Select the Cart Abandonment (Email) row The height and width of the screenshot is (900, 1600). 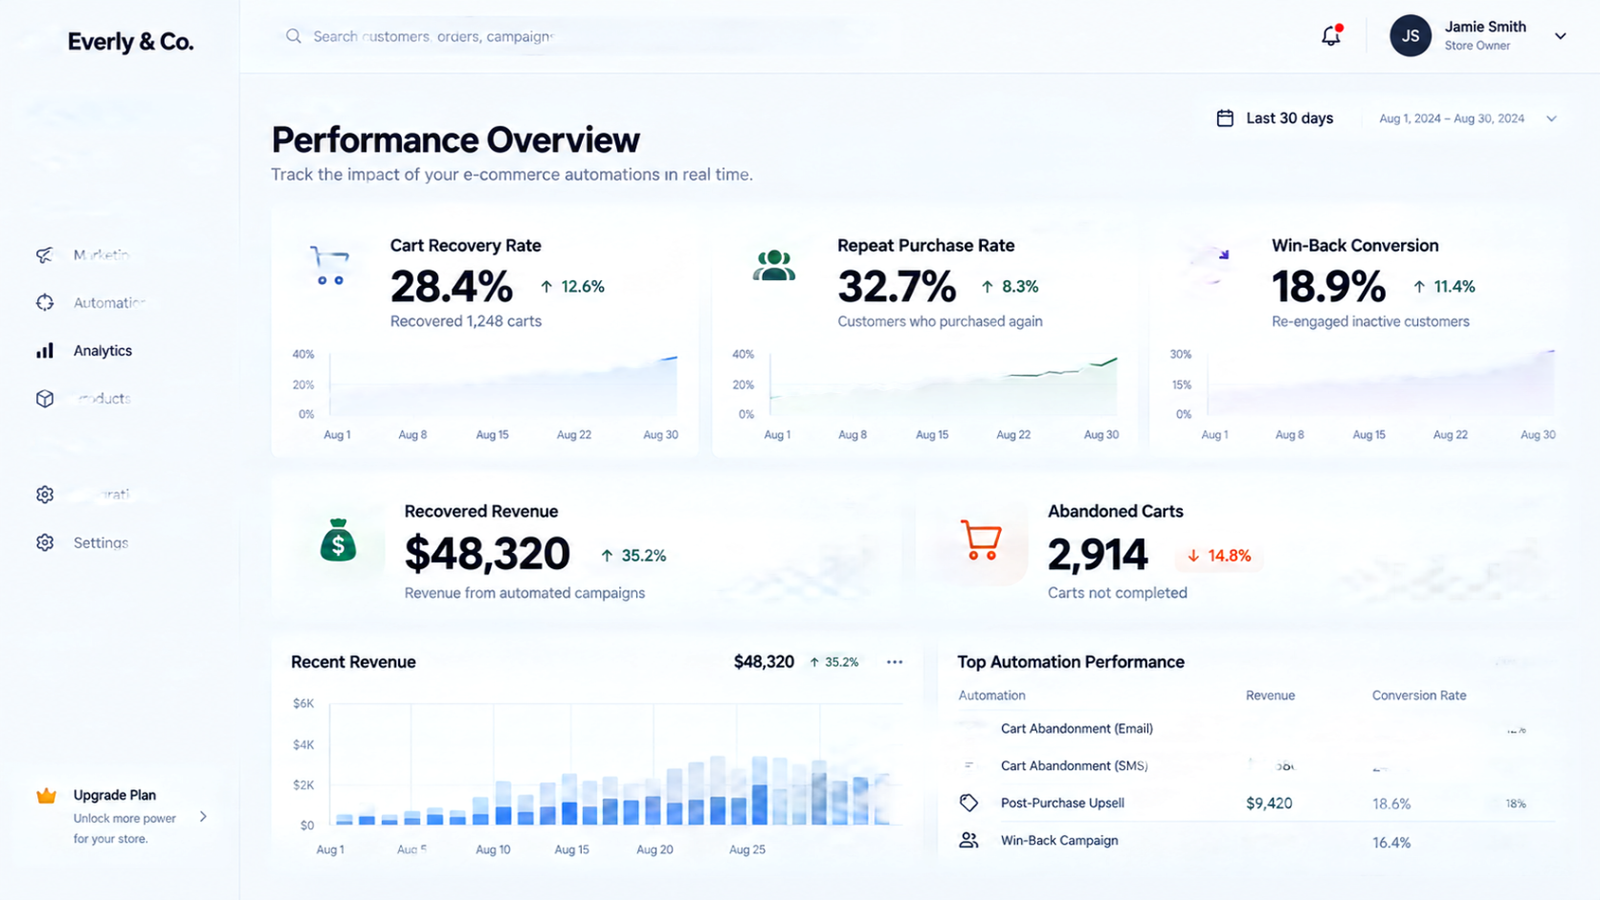pos(1255,729)
